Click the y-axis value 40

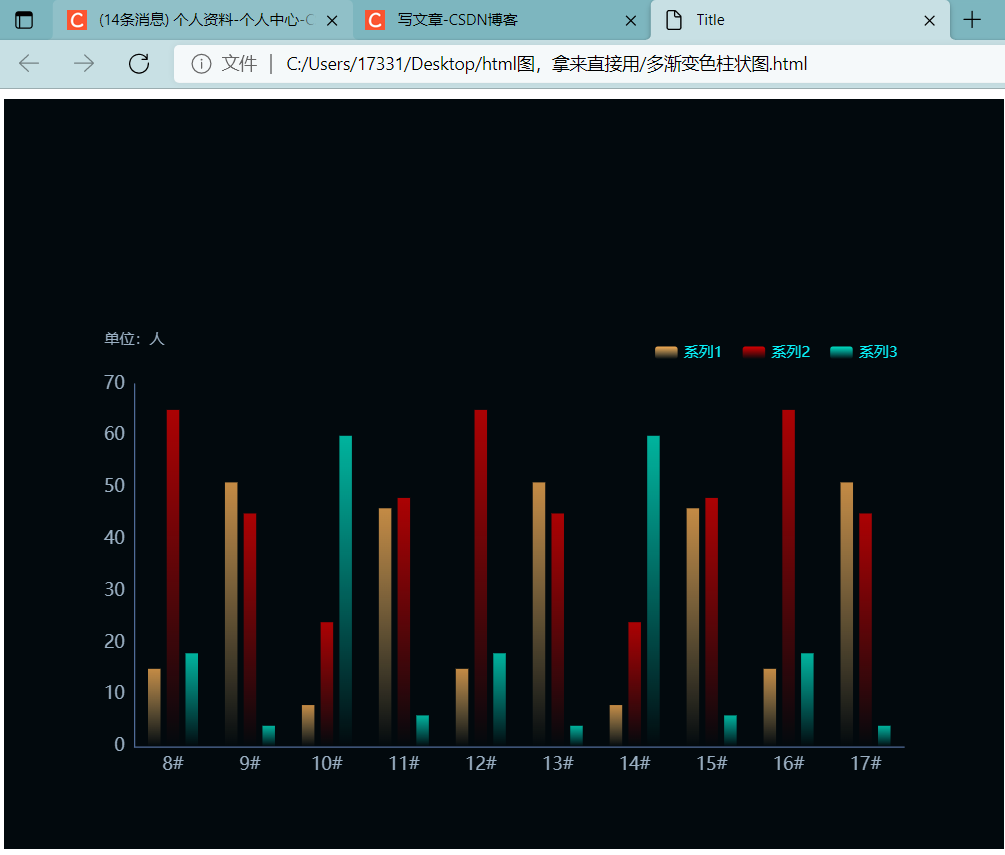tap(115, 537)
